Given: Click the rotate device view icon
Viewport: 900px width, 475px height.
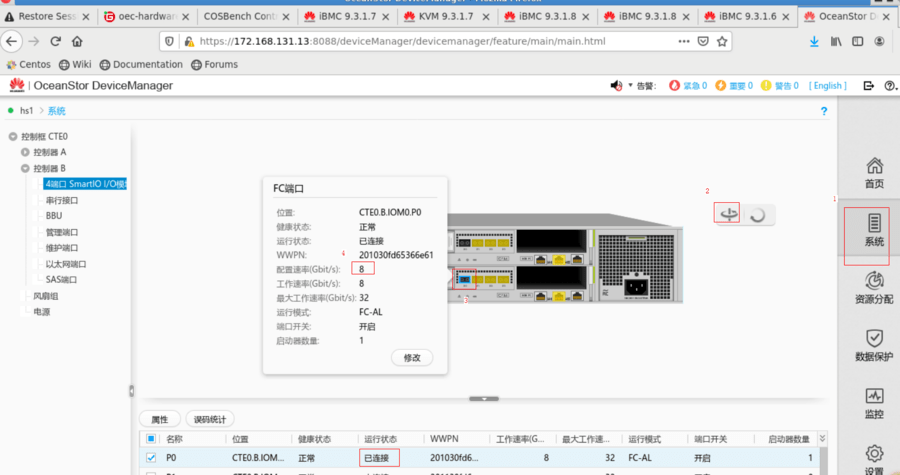Looking at the screenshot, I should pyautogui.click(x=729, y=214).
